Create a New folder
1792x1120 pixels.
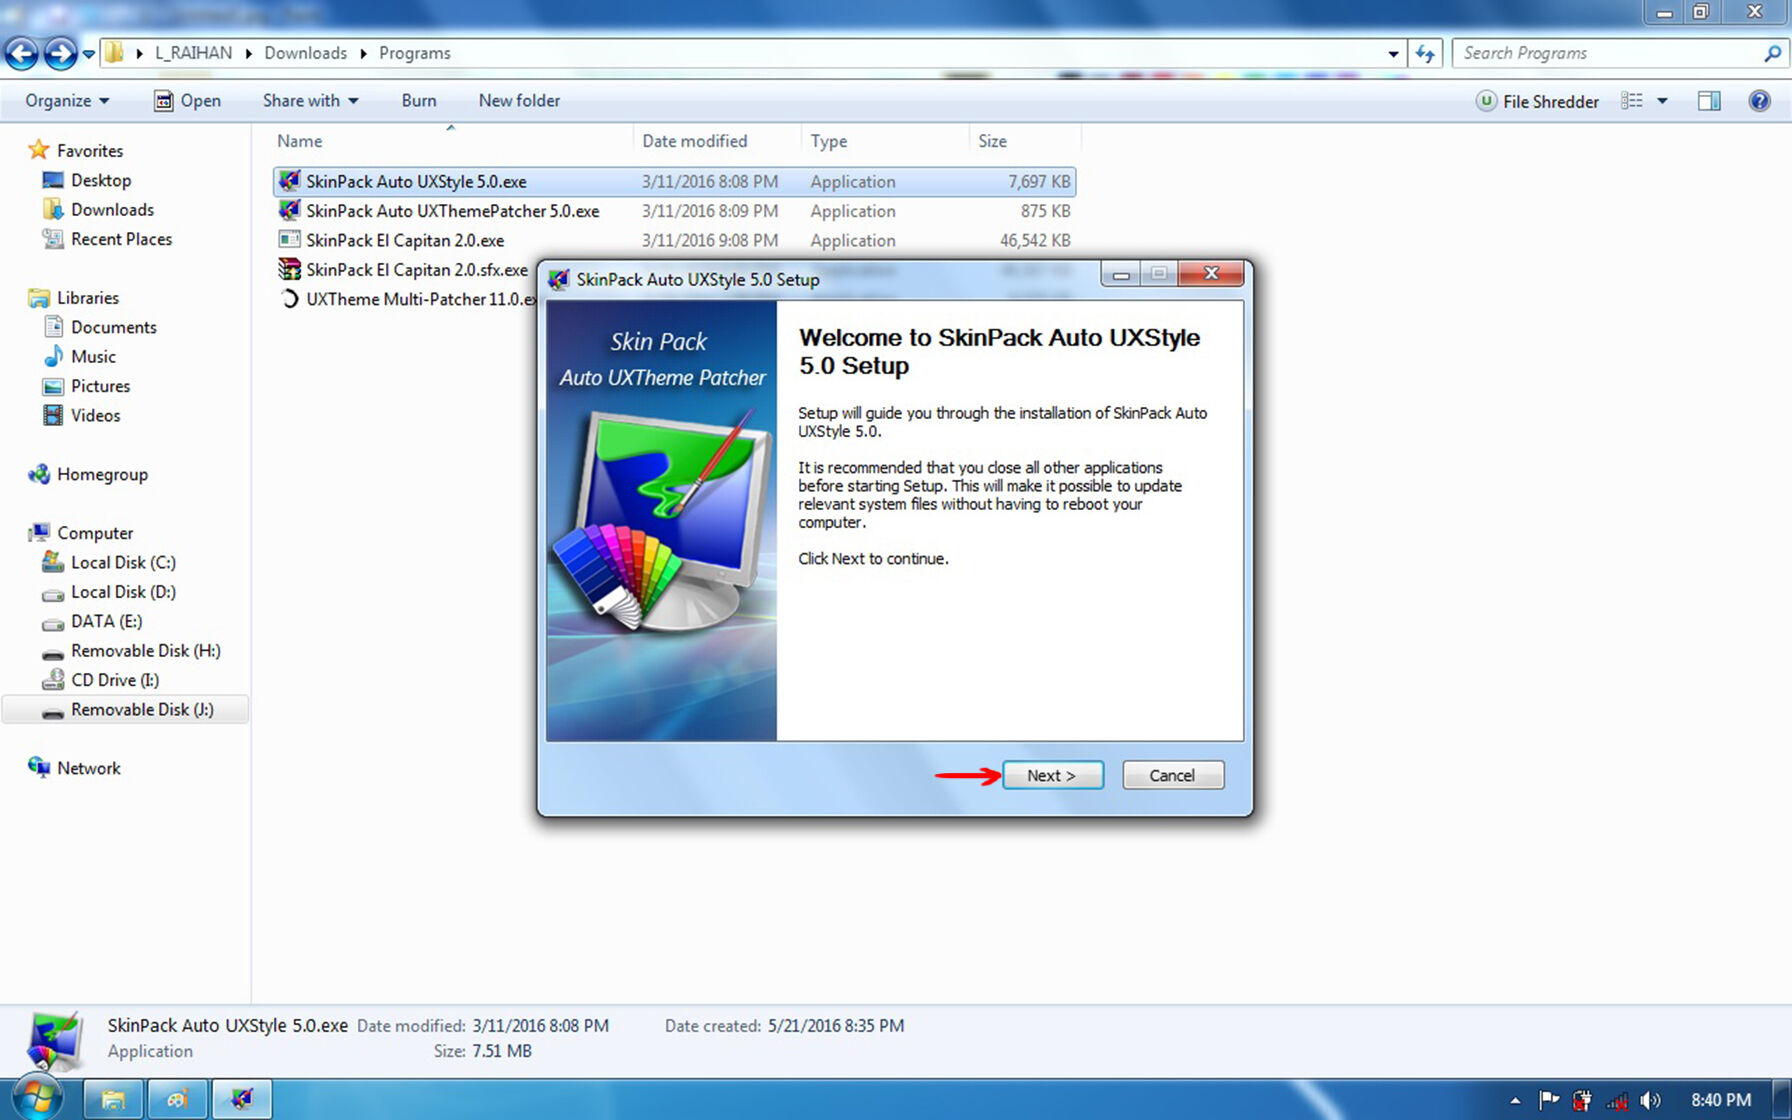[x=519, y=101]
